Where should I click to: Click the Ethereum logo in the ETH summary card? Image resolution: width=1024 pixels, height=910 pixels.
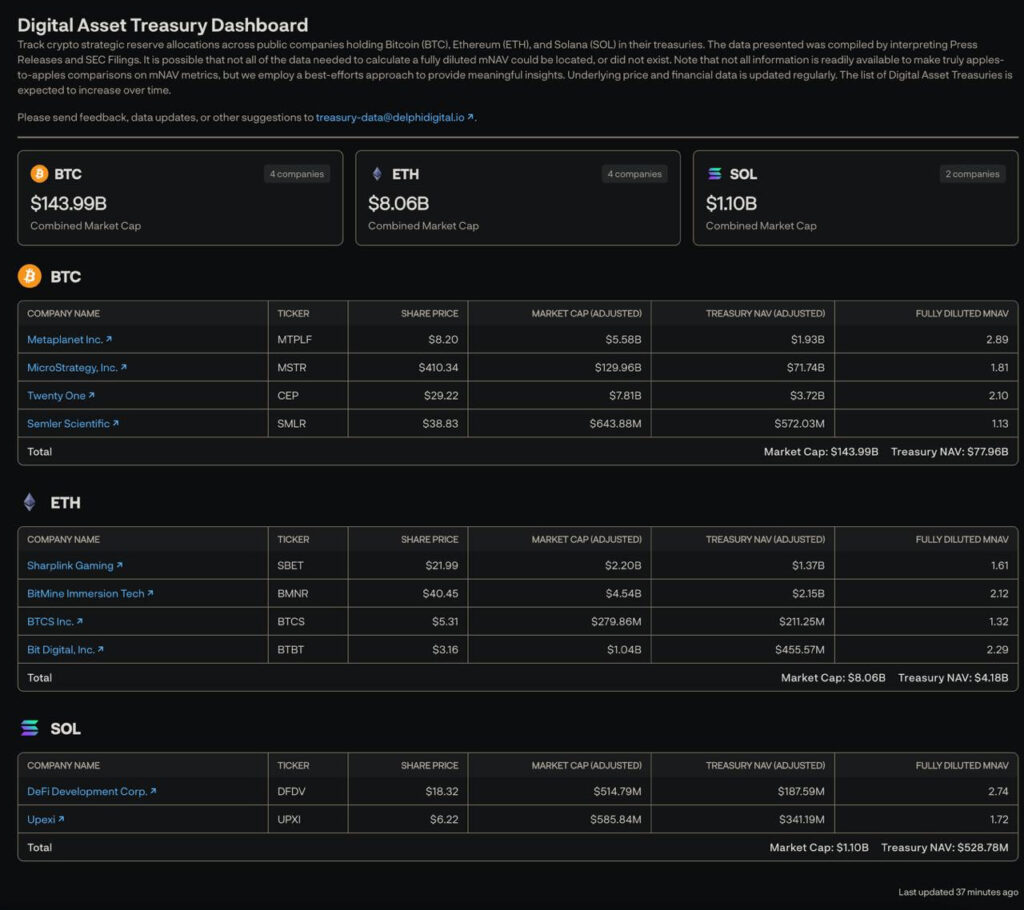click(378, 173)
